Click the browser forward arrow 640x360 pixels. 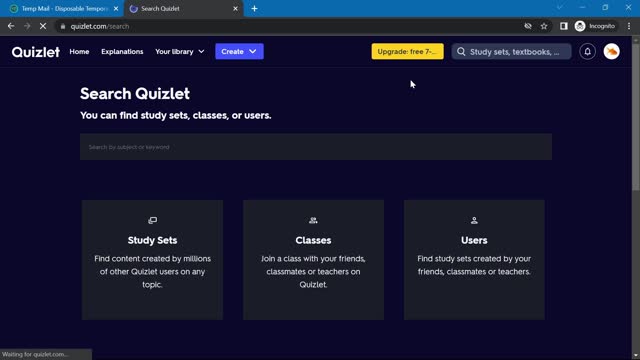[27, 26]
